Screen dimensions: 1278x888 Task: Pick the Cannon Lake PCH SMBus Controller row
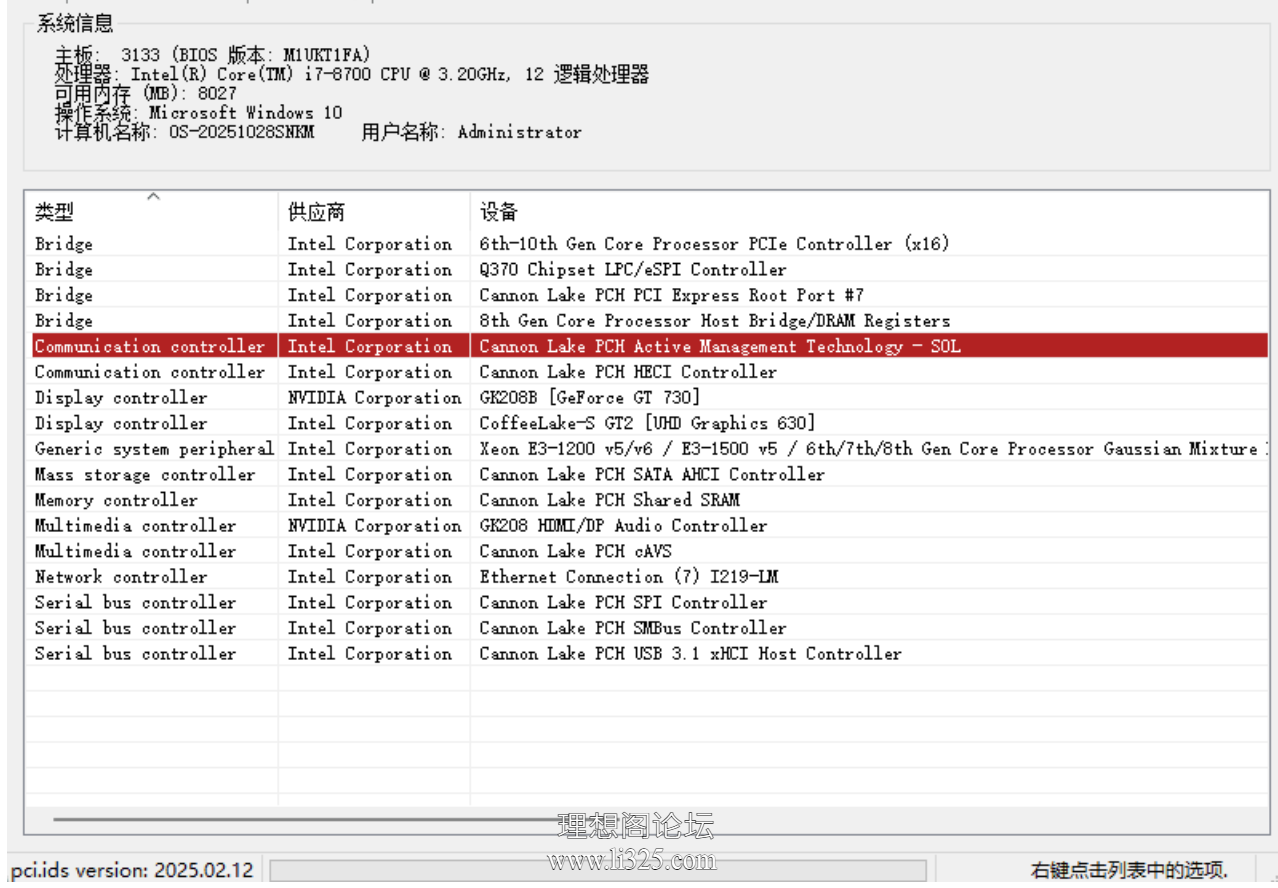pos(632,628)
